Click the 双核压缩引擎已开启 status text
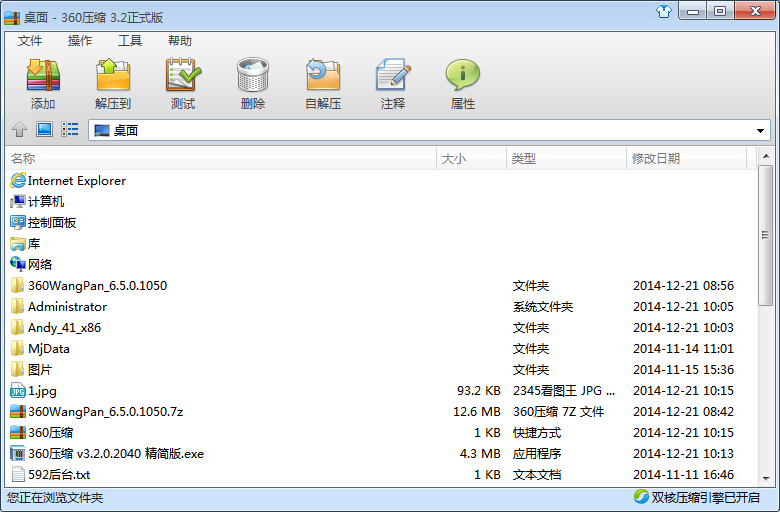The image size is (780, 512). [705, 497]
